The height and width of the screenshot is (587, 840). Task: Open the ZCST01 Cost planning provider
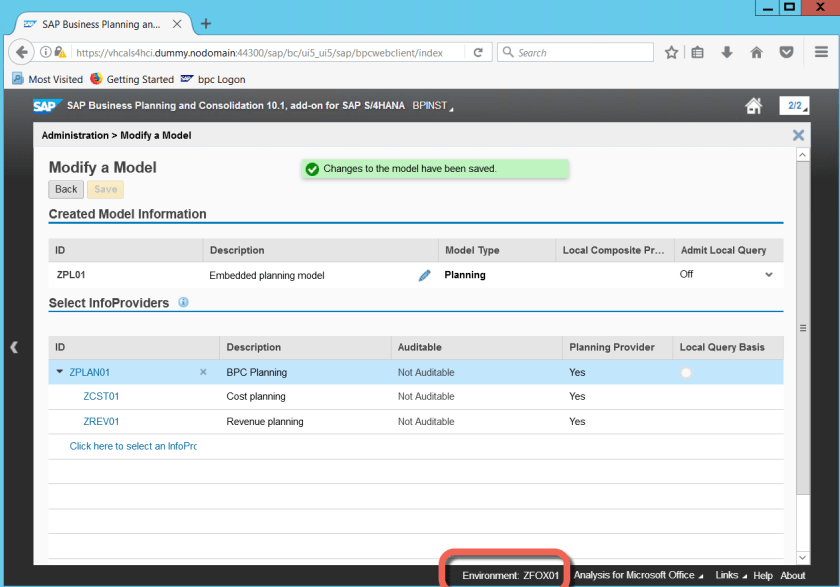[101, 396]
